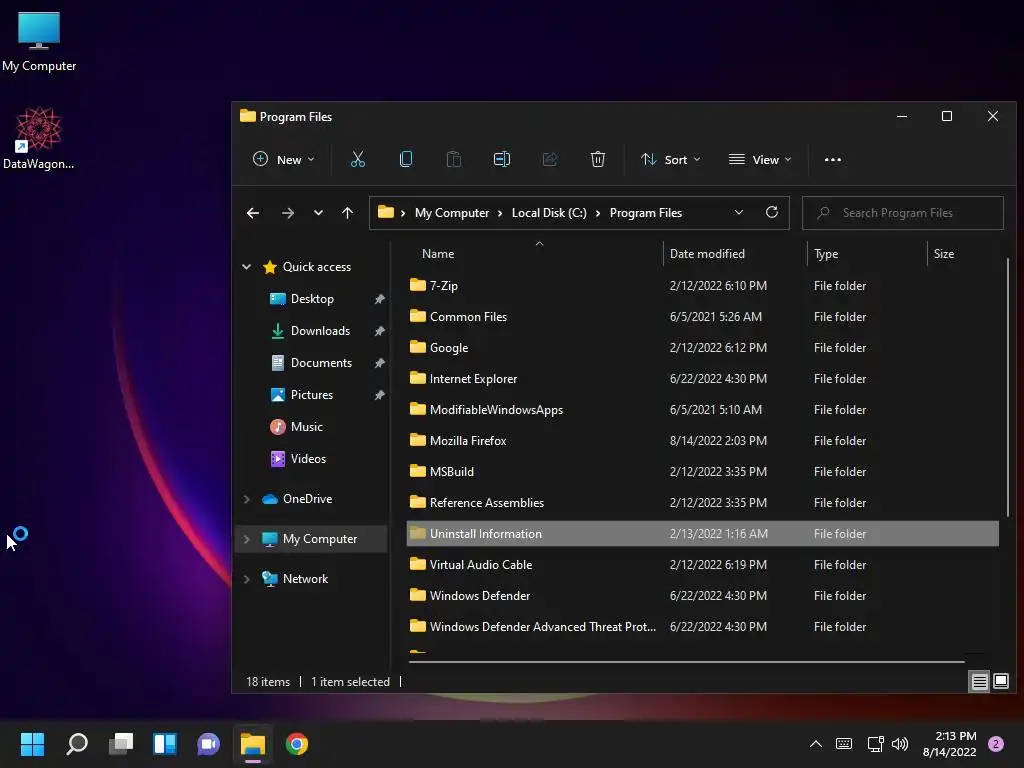Click the Search Program Files box
Image resolution: width=1024 pixels, height=768 pixels.
point(903,213)
